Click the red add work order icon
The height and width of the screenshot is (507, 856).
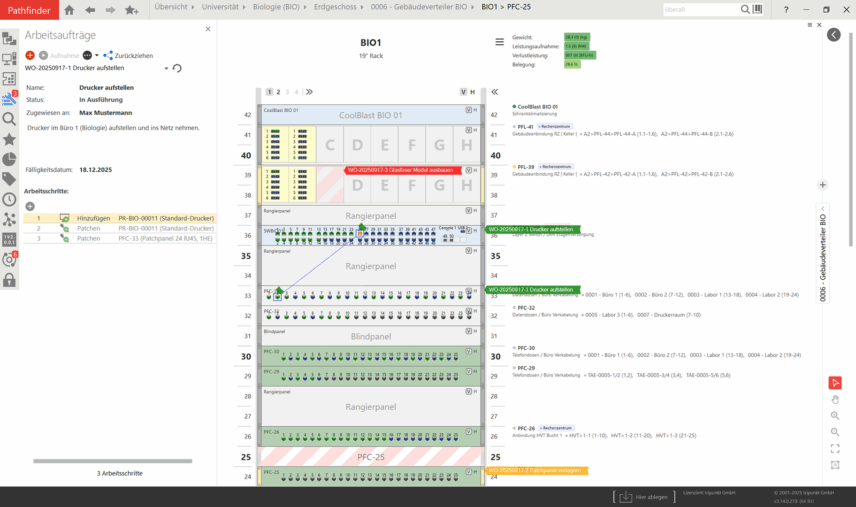pyautogui.click(x=30, y=55)
